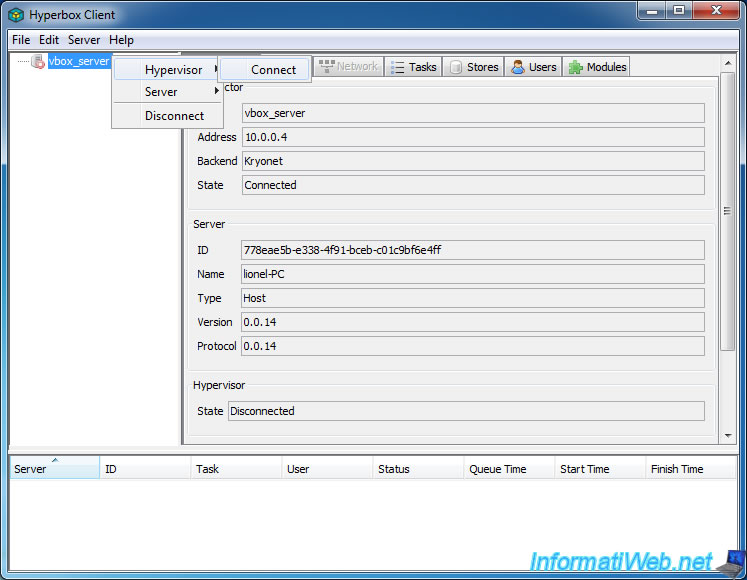Show the Modules tab

point(597,67)
